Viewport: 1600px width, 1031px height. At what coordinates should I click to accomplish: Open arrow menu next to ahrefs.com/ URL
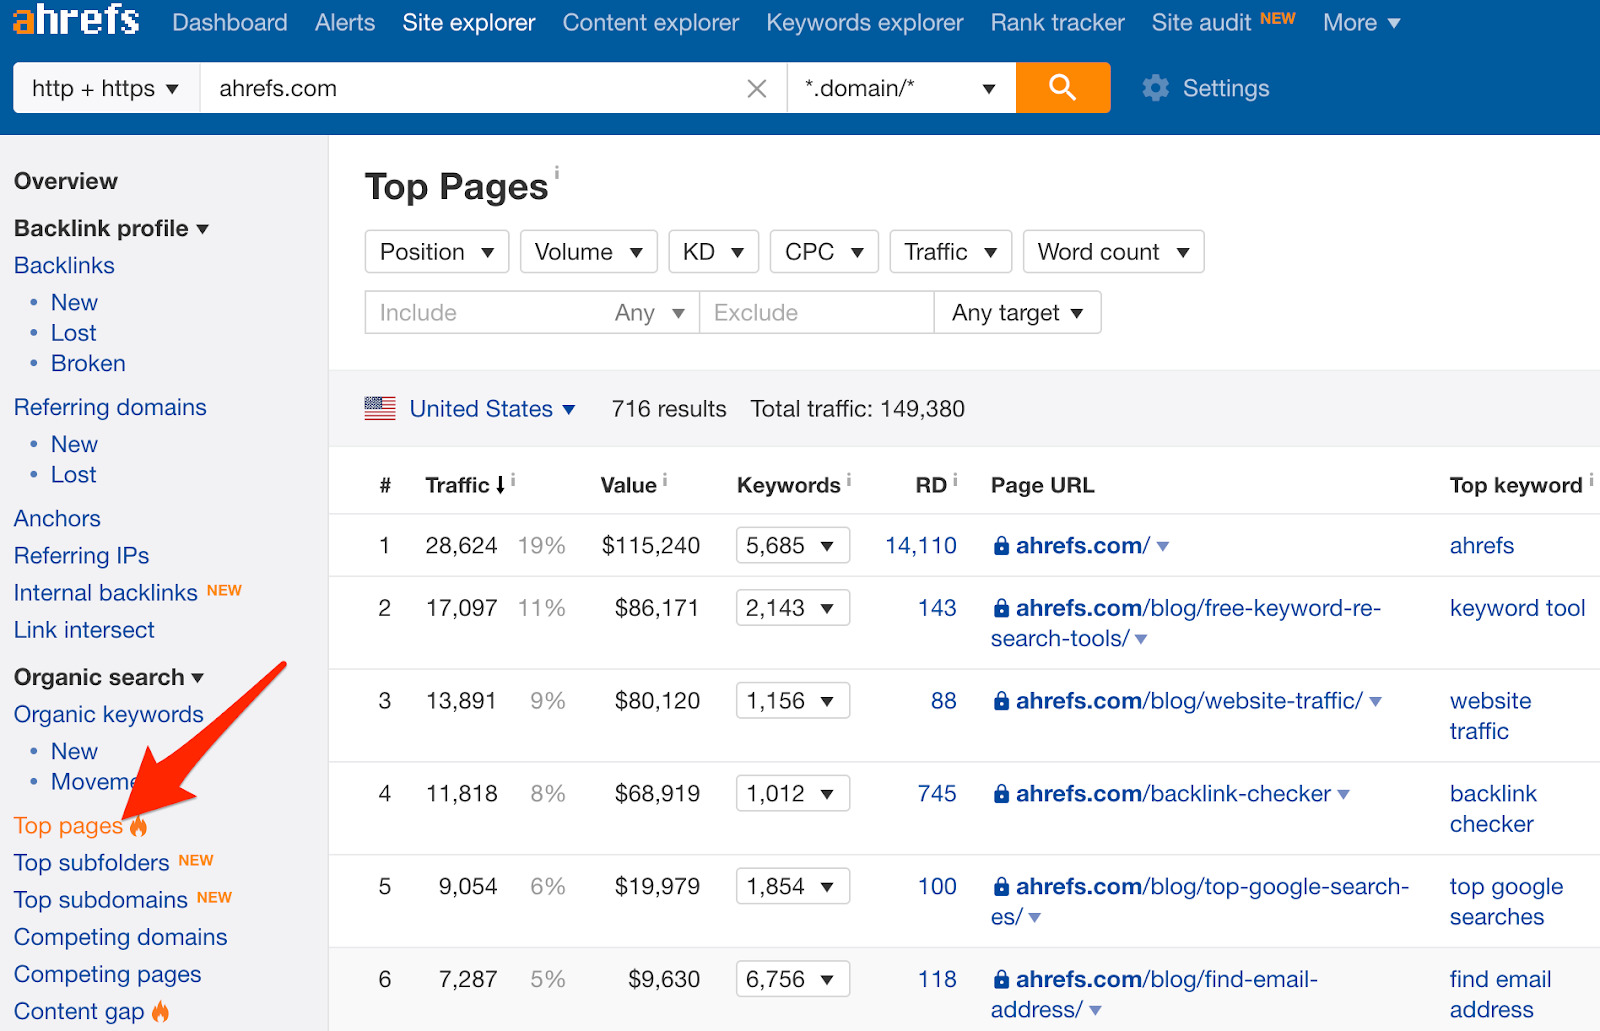tap(1163, 547)
